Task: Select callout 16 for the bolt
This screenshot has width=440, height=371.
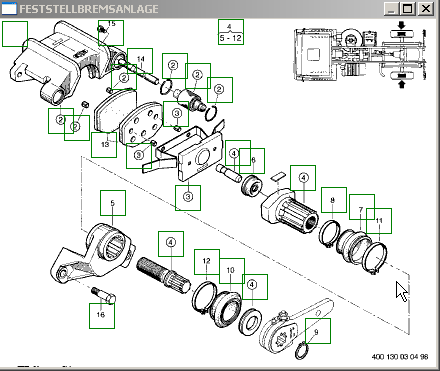Action: click(102, 316)
